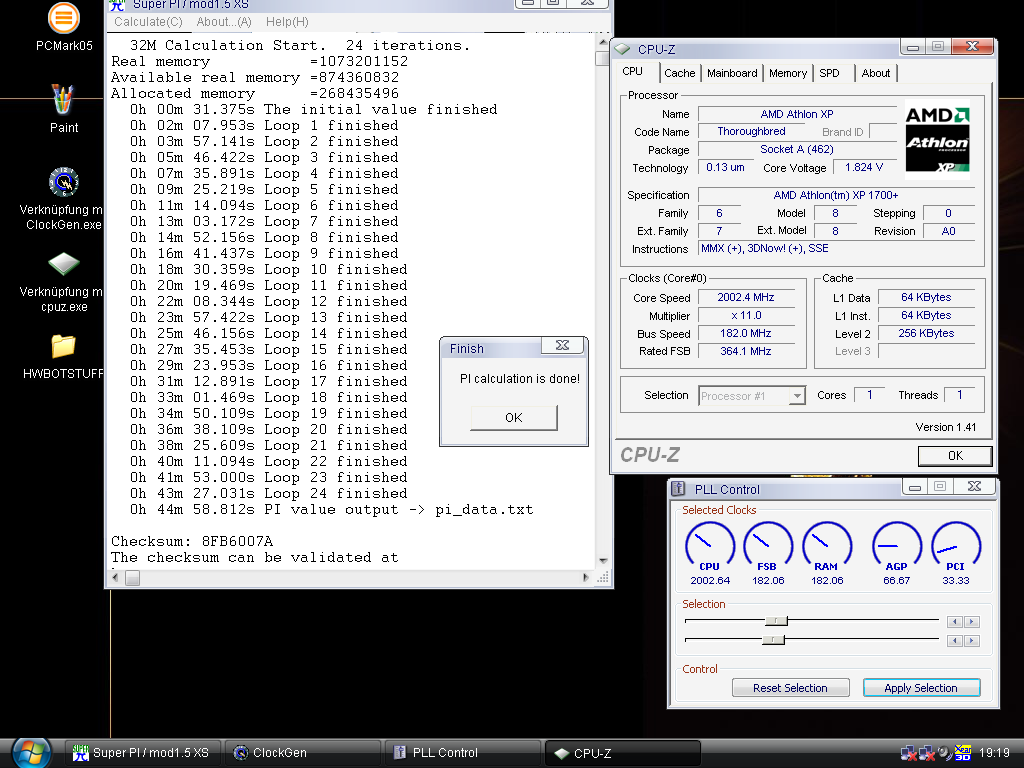The width and height of the screenshot is (1024, 768).
Task: Click Super PI vertical scrollbar down arrow
Action: (x=603, y=561)
